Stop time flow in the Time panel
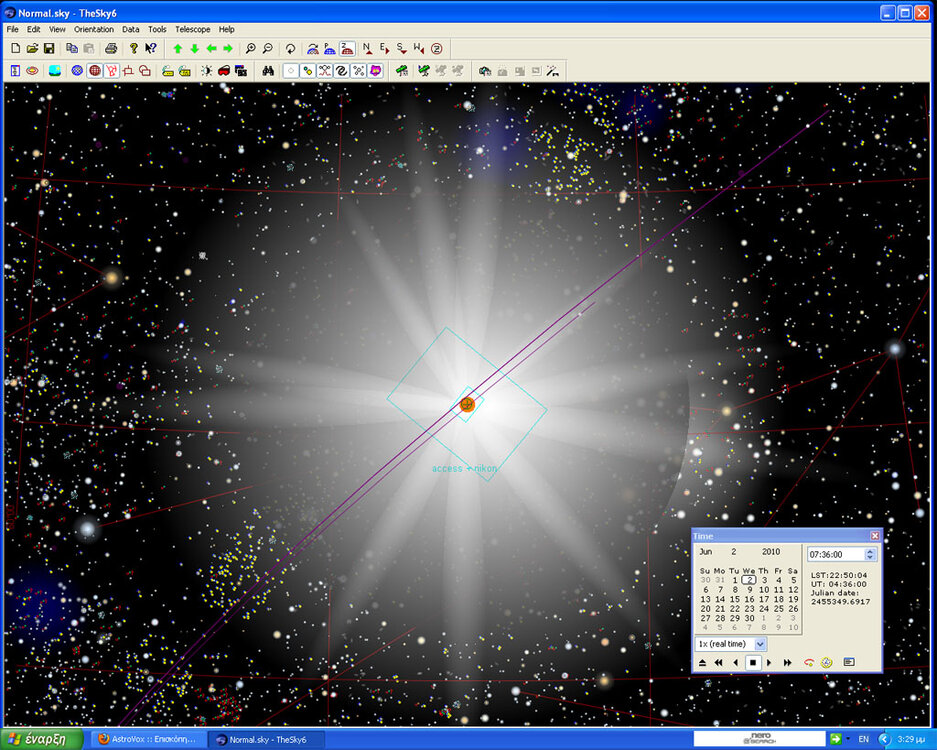This screenshot has width=937, height=750. (x=752, y=662)
